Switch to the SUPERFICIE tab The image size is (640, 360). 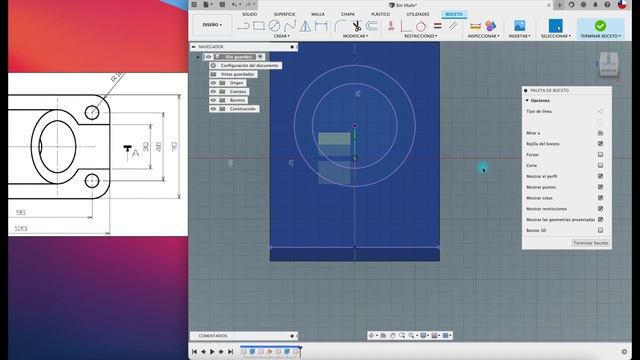[x=284, y=14]
